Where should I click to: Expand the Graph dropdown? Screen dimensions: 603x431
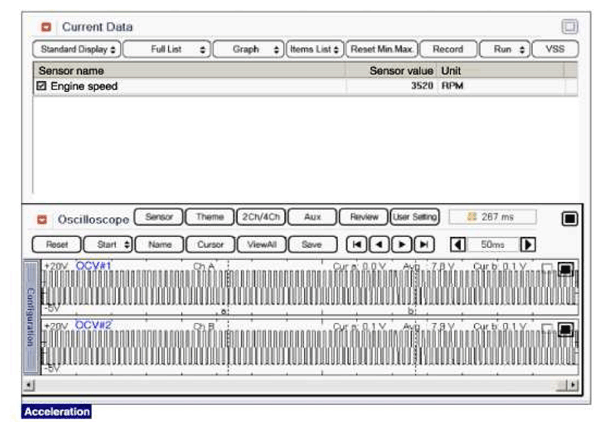pos(249,49)
